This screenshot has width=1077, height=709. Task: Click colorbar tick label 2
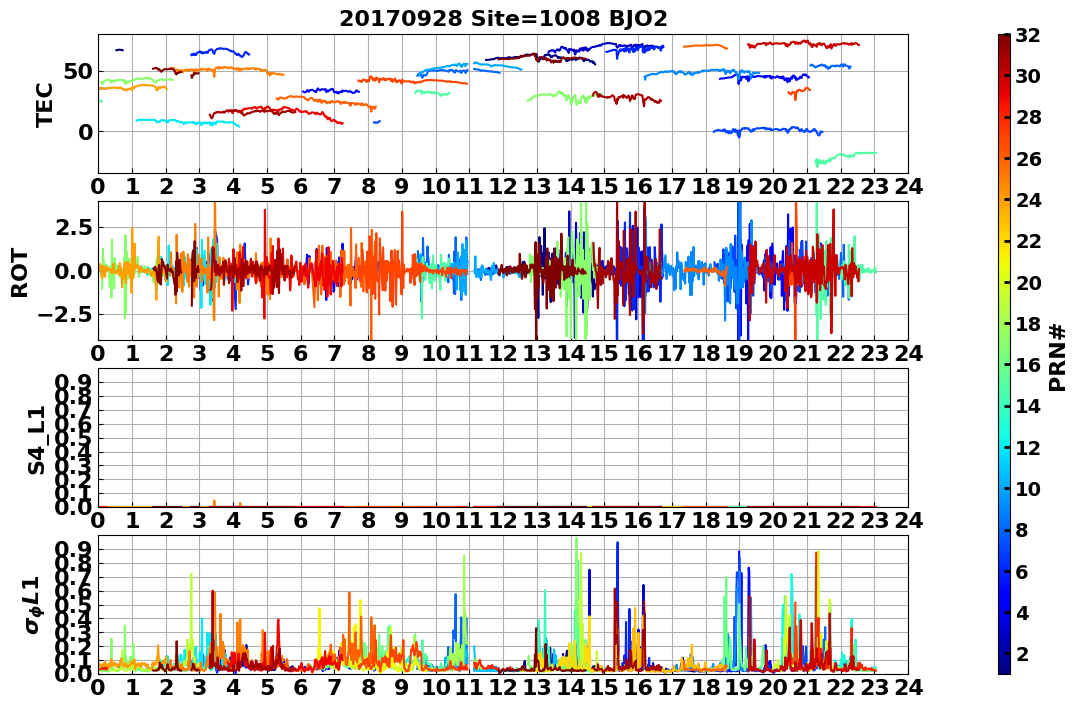[x=1023, y=653]
